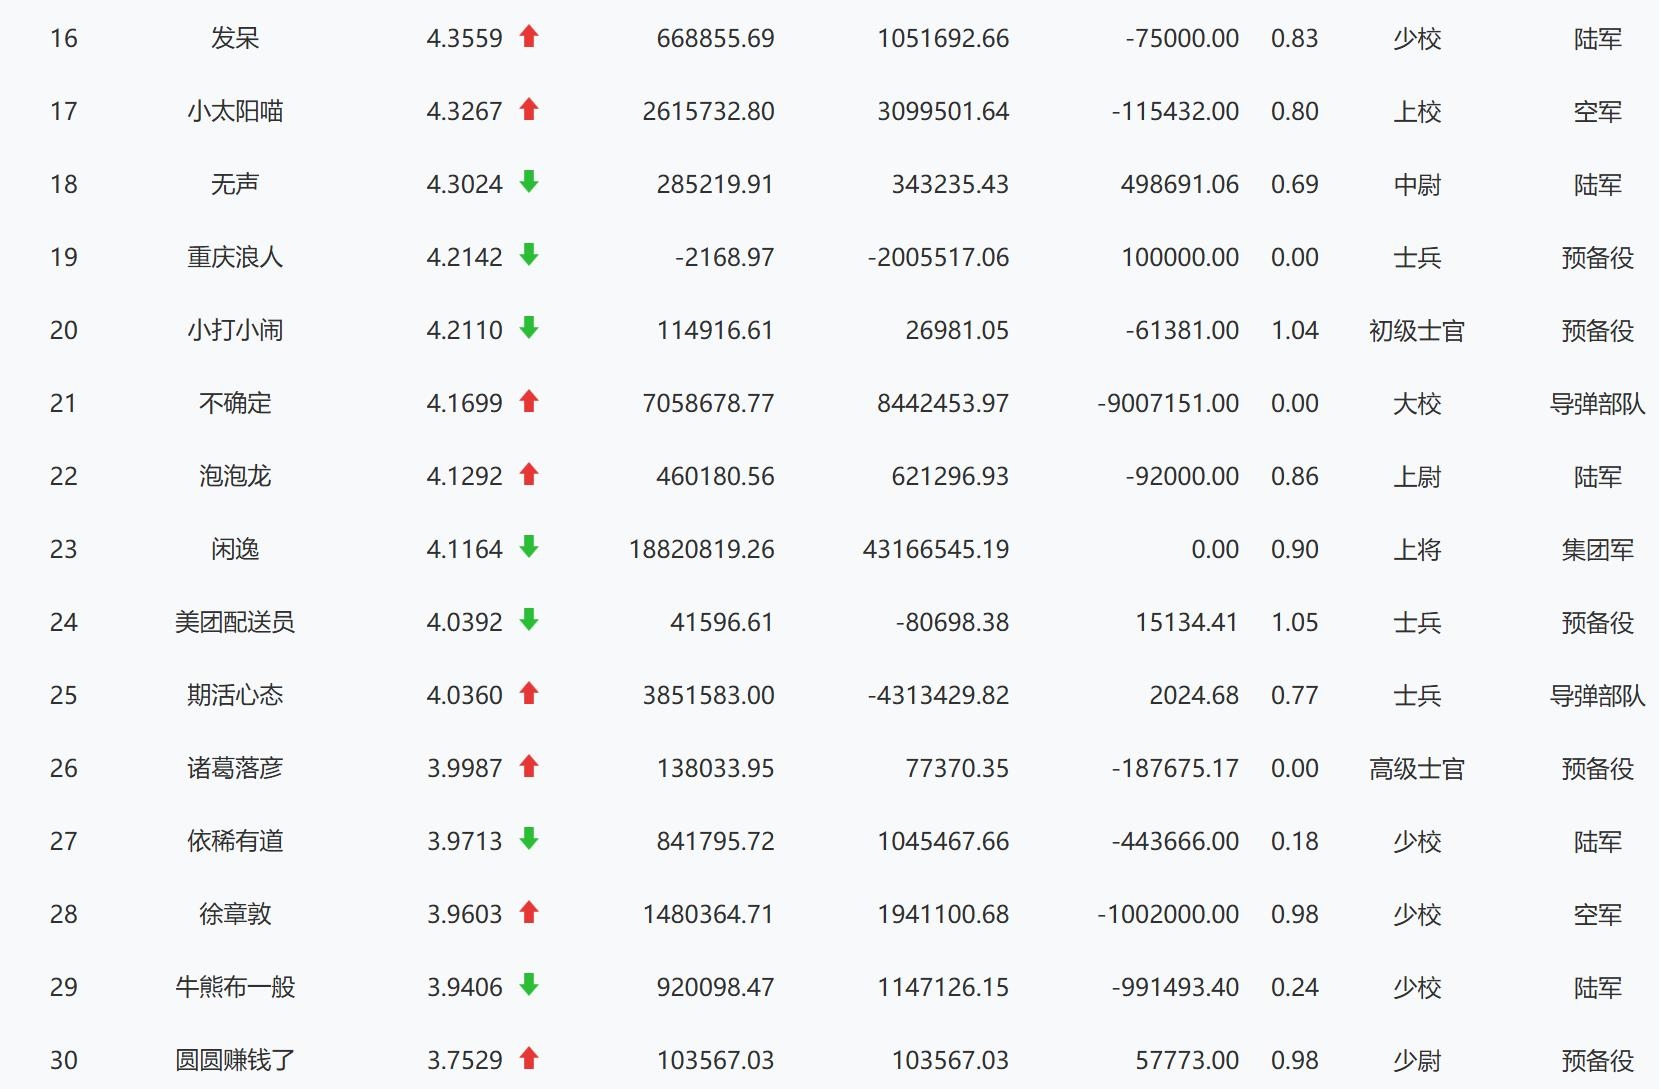
Task: Click the red up arrow next to 4.3267
Action: [529, 110]
